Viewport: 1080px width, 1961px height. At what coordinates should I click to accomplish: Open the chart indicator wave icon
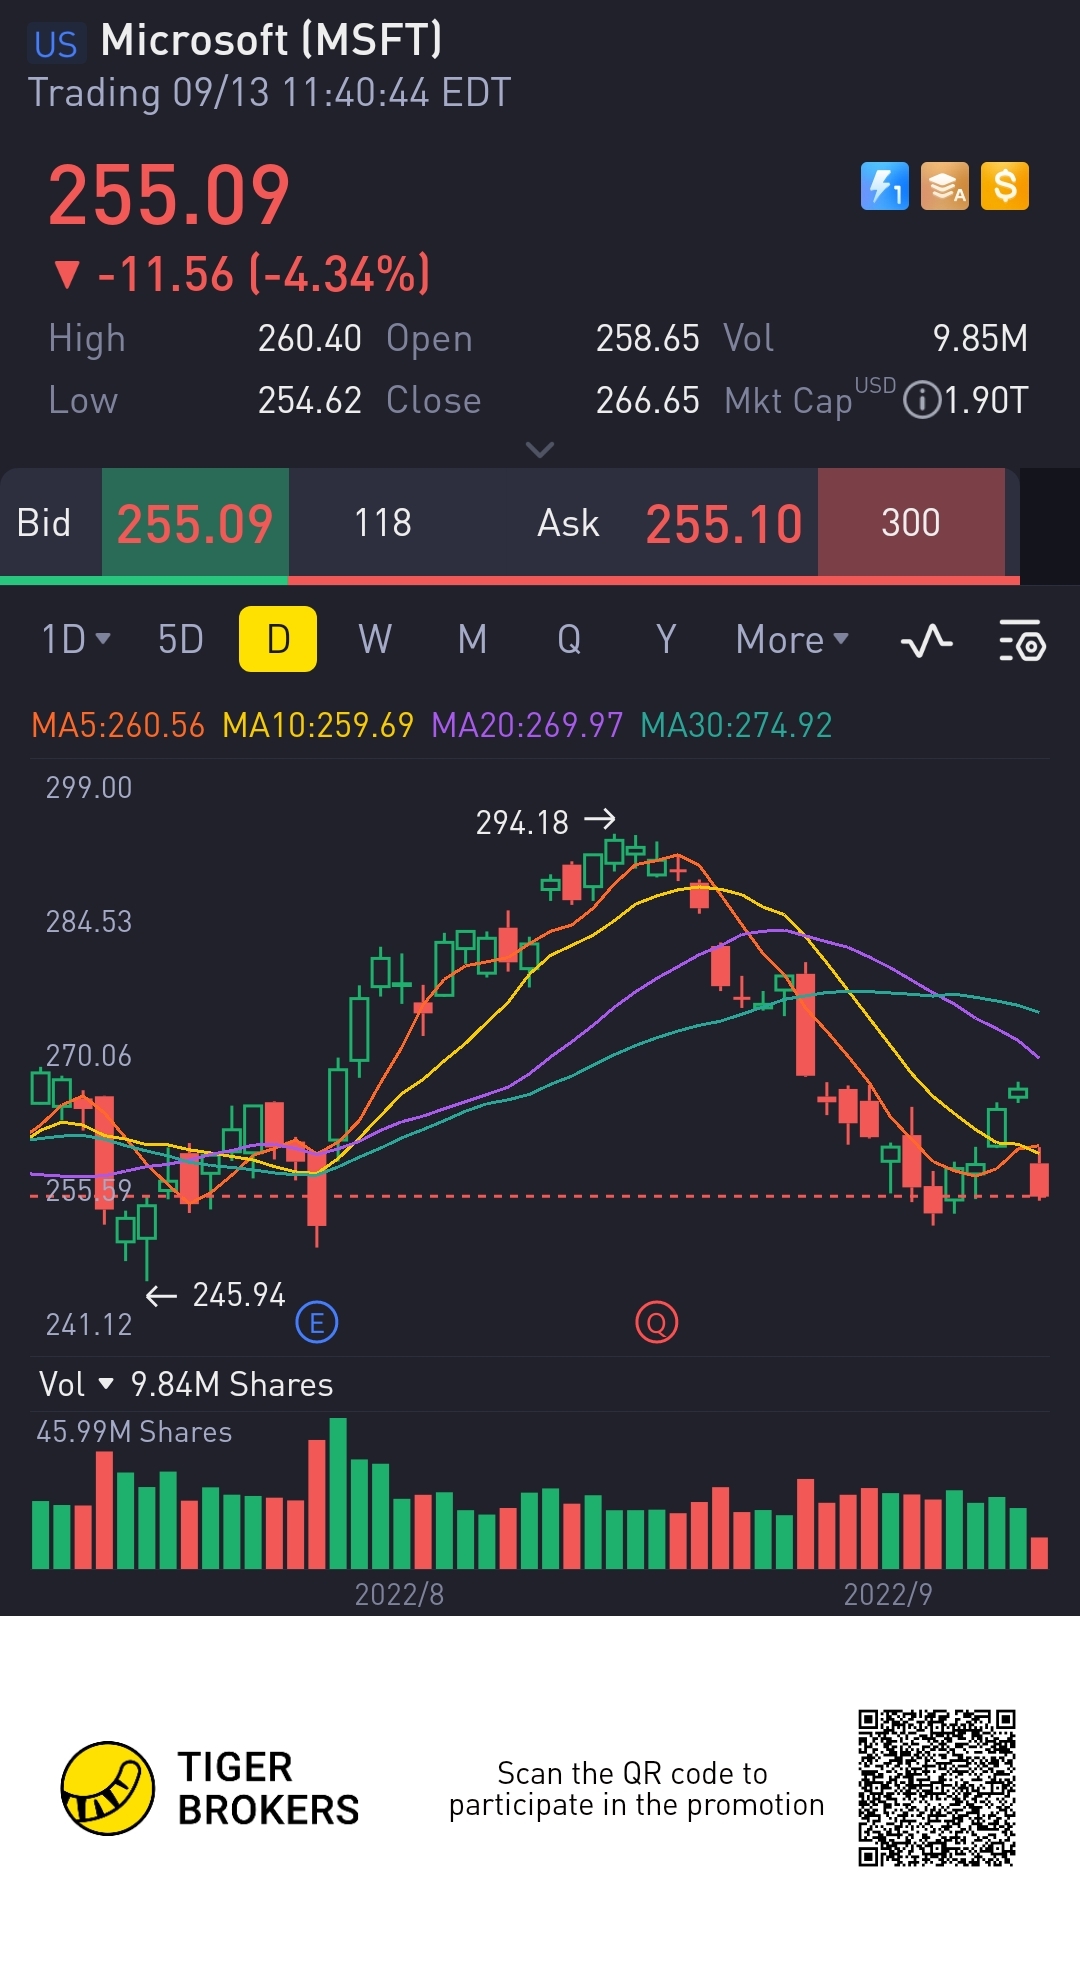[926, 640]
